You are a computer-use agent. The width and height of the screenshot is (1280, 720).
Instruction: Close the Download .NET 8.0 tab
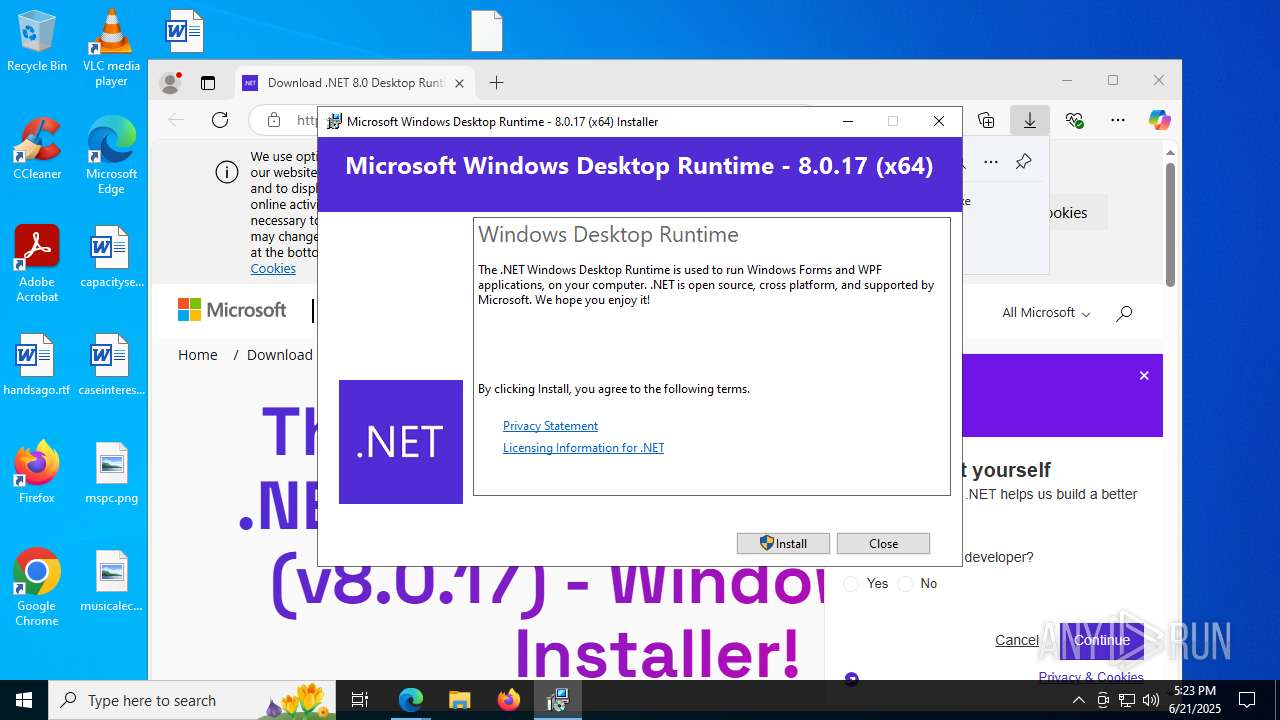tap(459, 83)
